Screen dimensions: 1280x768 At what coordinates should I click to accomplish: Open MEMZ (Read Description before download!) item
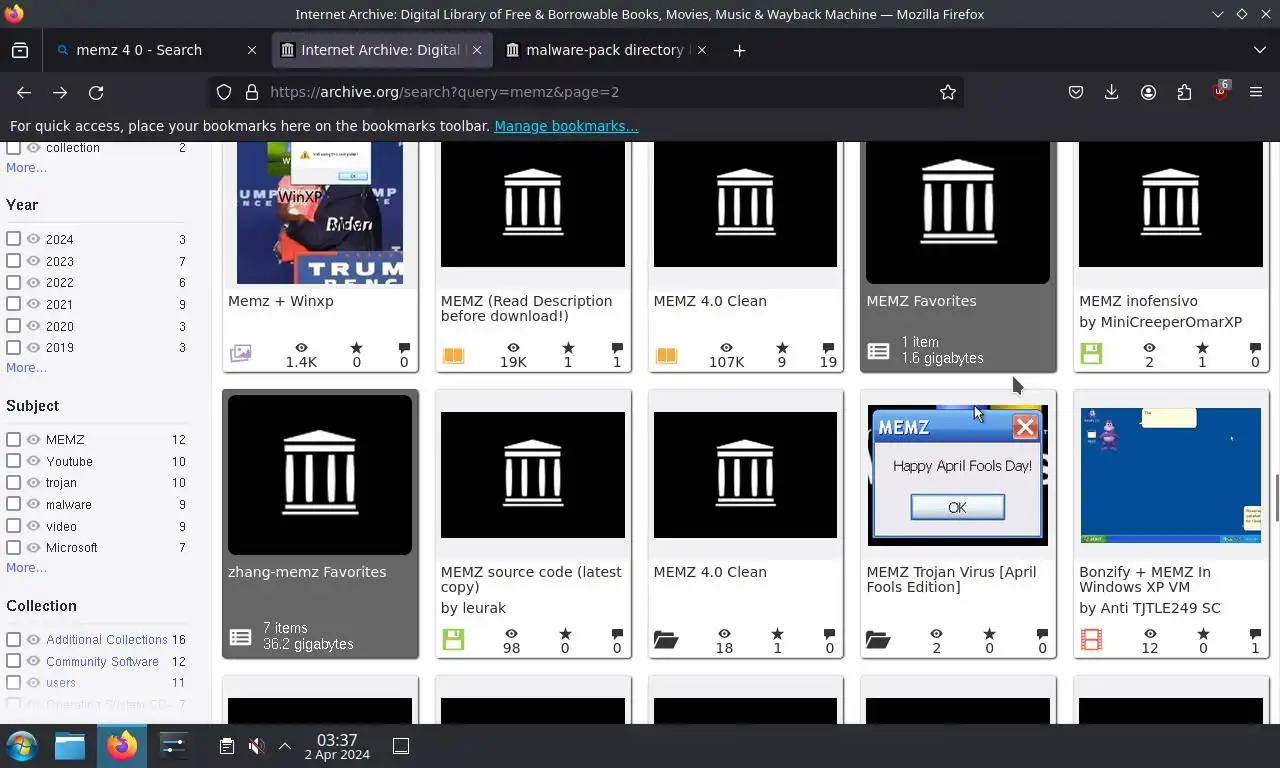tap(526, 308)
